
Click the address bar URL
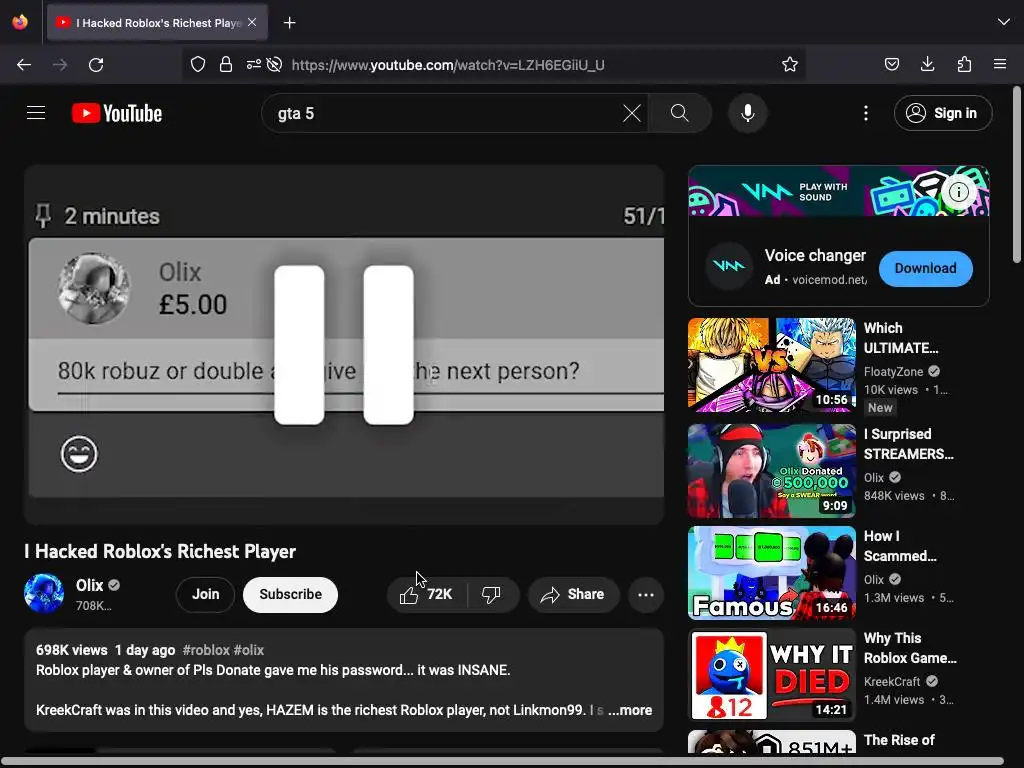click(448, 65)
